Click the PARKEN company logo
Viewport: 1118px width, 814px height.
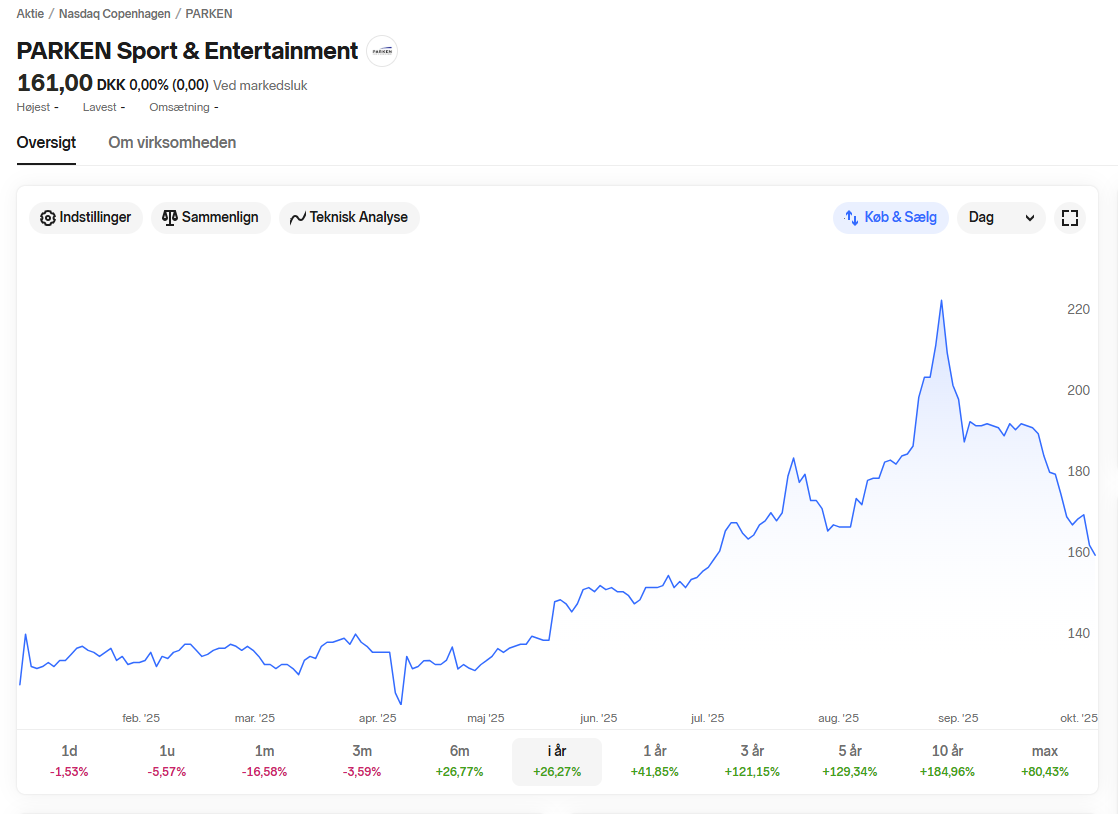(382, 51)
